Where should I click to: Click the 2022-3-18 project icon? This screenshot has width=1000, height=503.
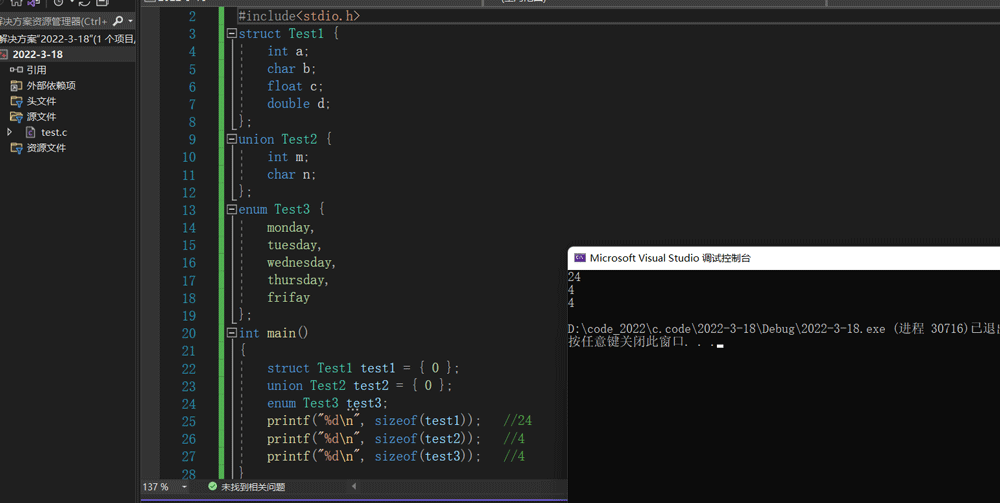[x=4, y=54]
